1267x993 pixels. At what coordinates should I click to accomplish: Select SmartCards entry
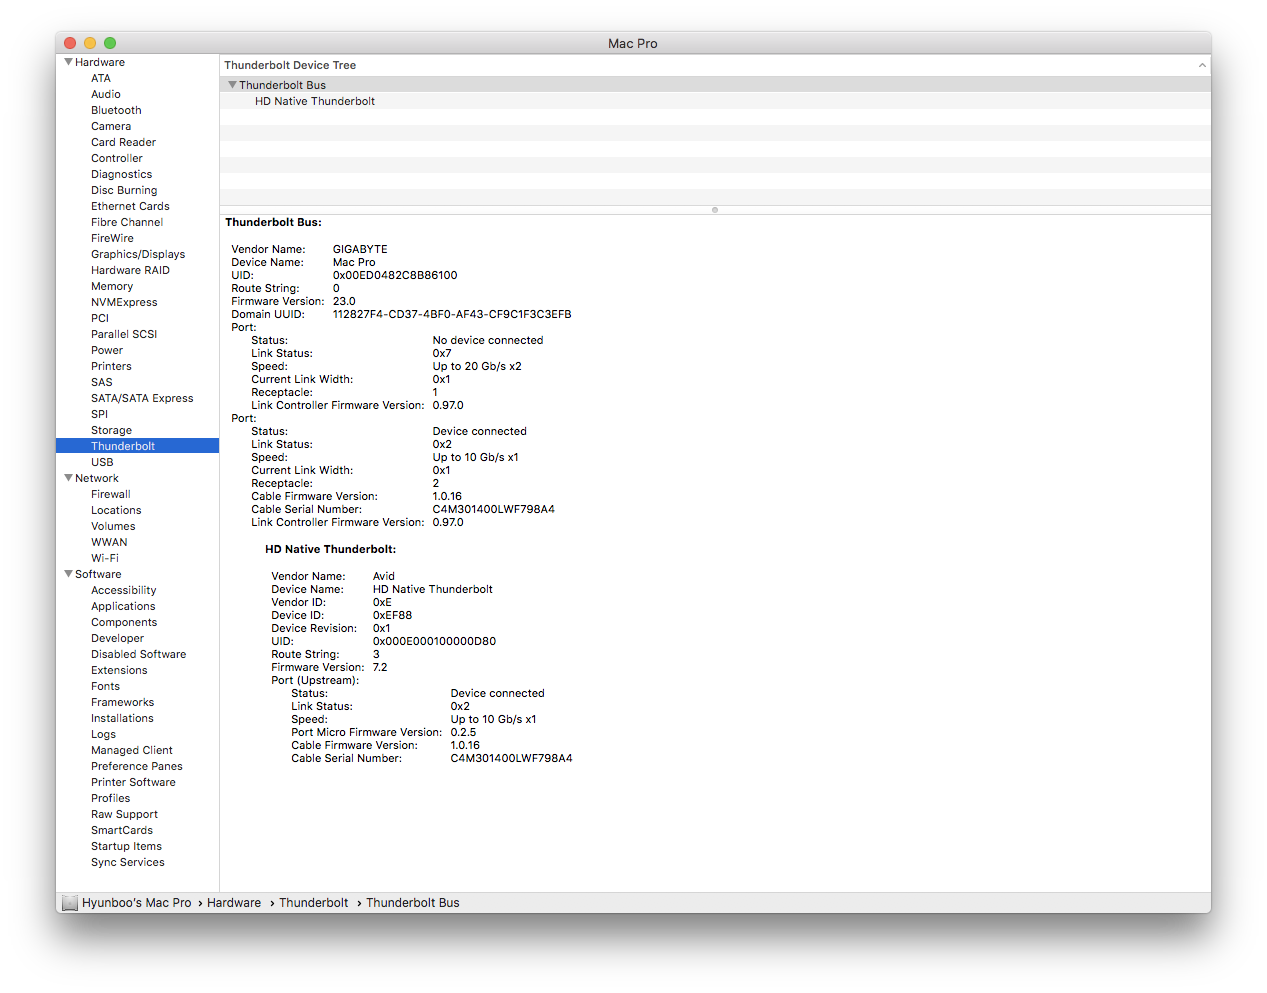[x=122, y=830]
